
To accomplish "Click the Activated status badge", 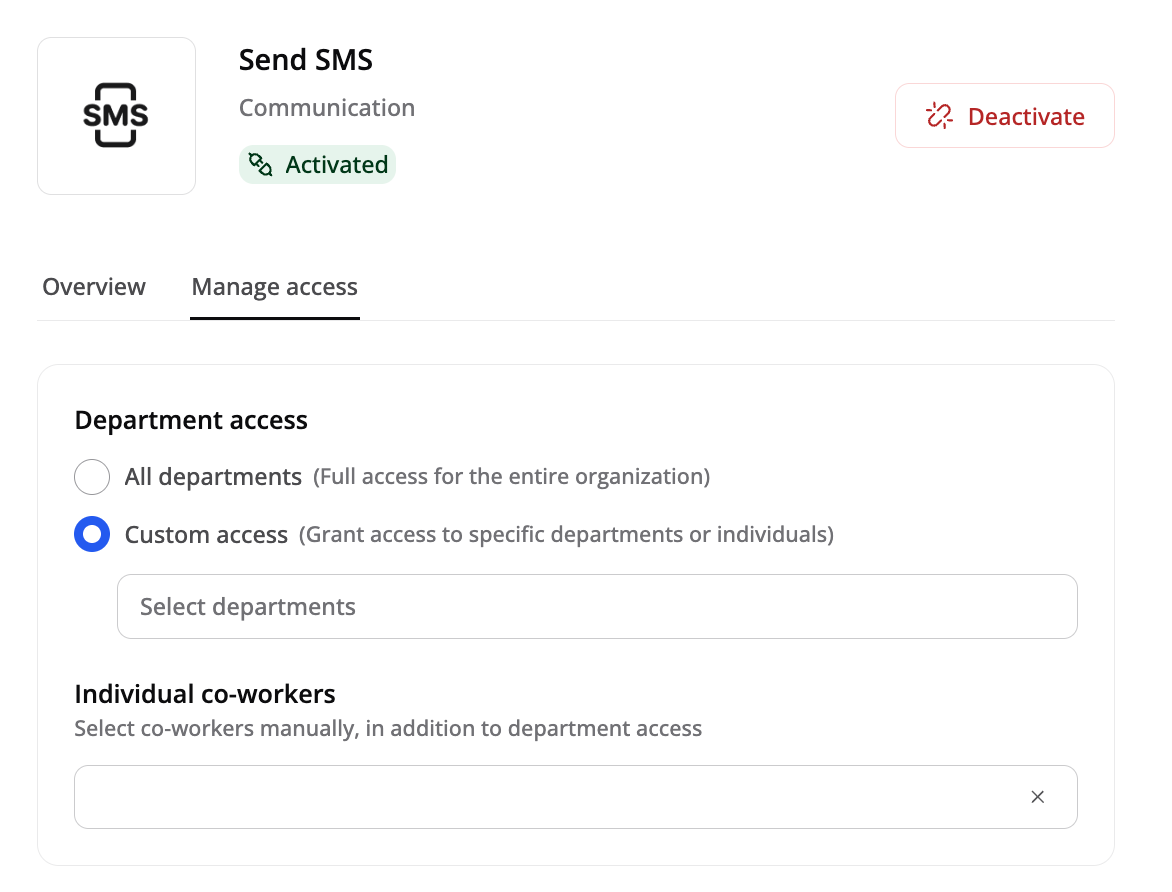I will click(318, 164).
